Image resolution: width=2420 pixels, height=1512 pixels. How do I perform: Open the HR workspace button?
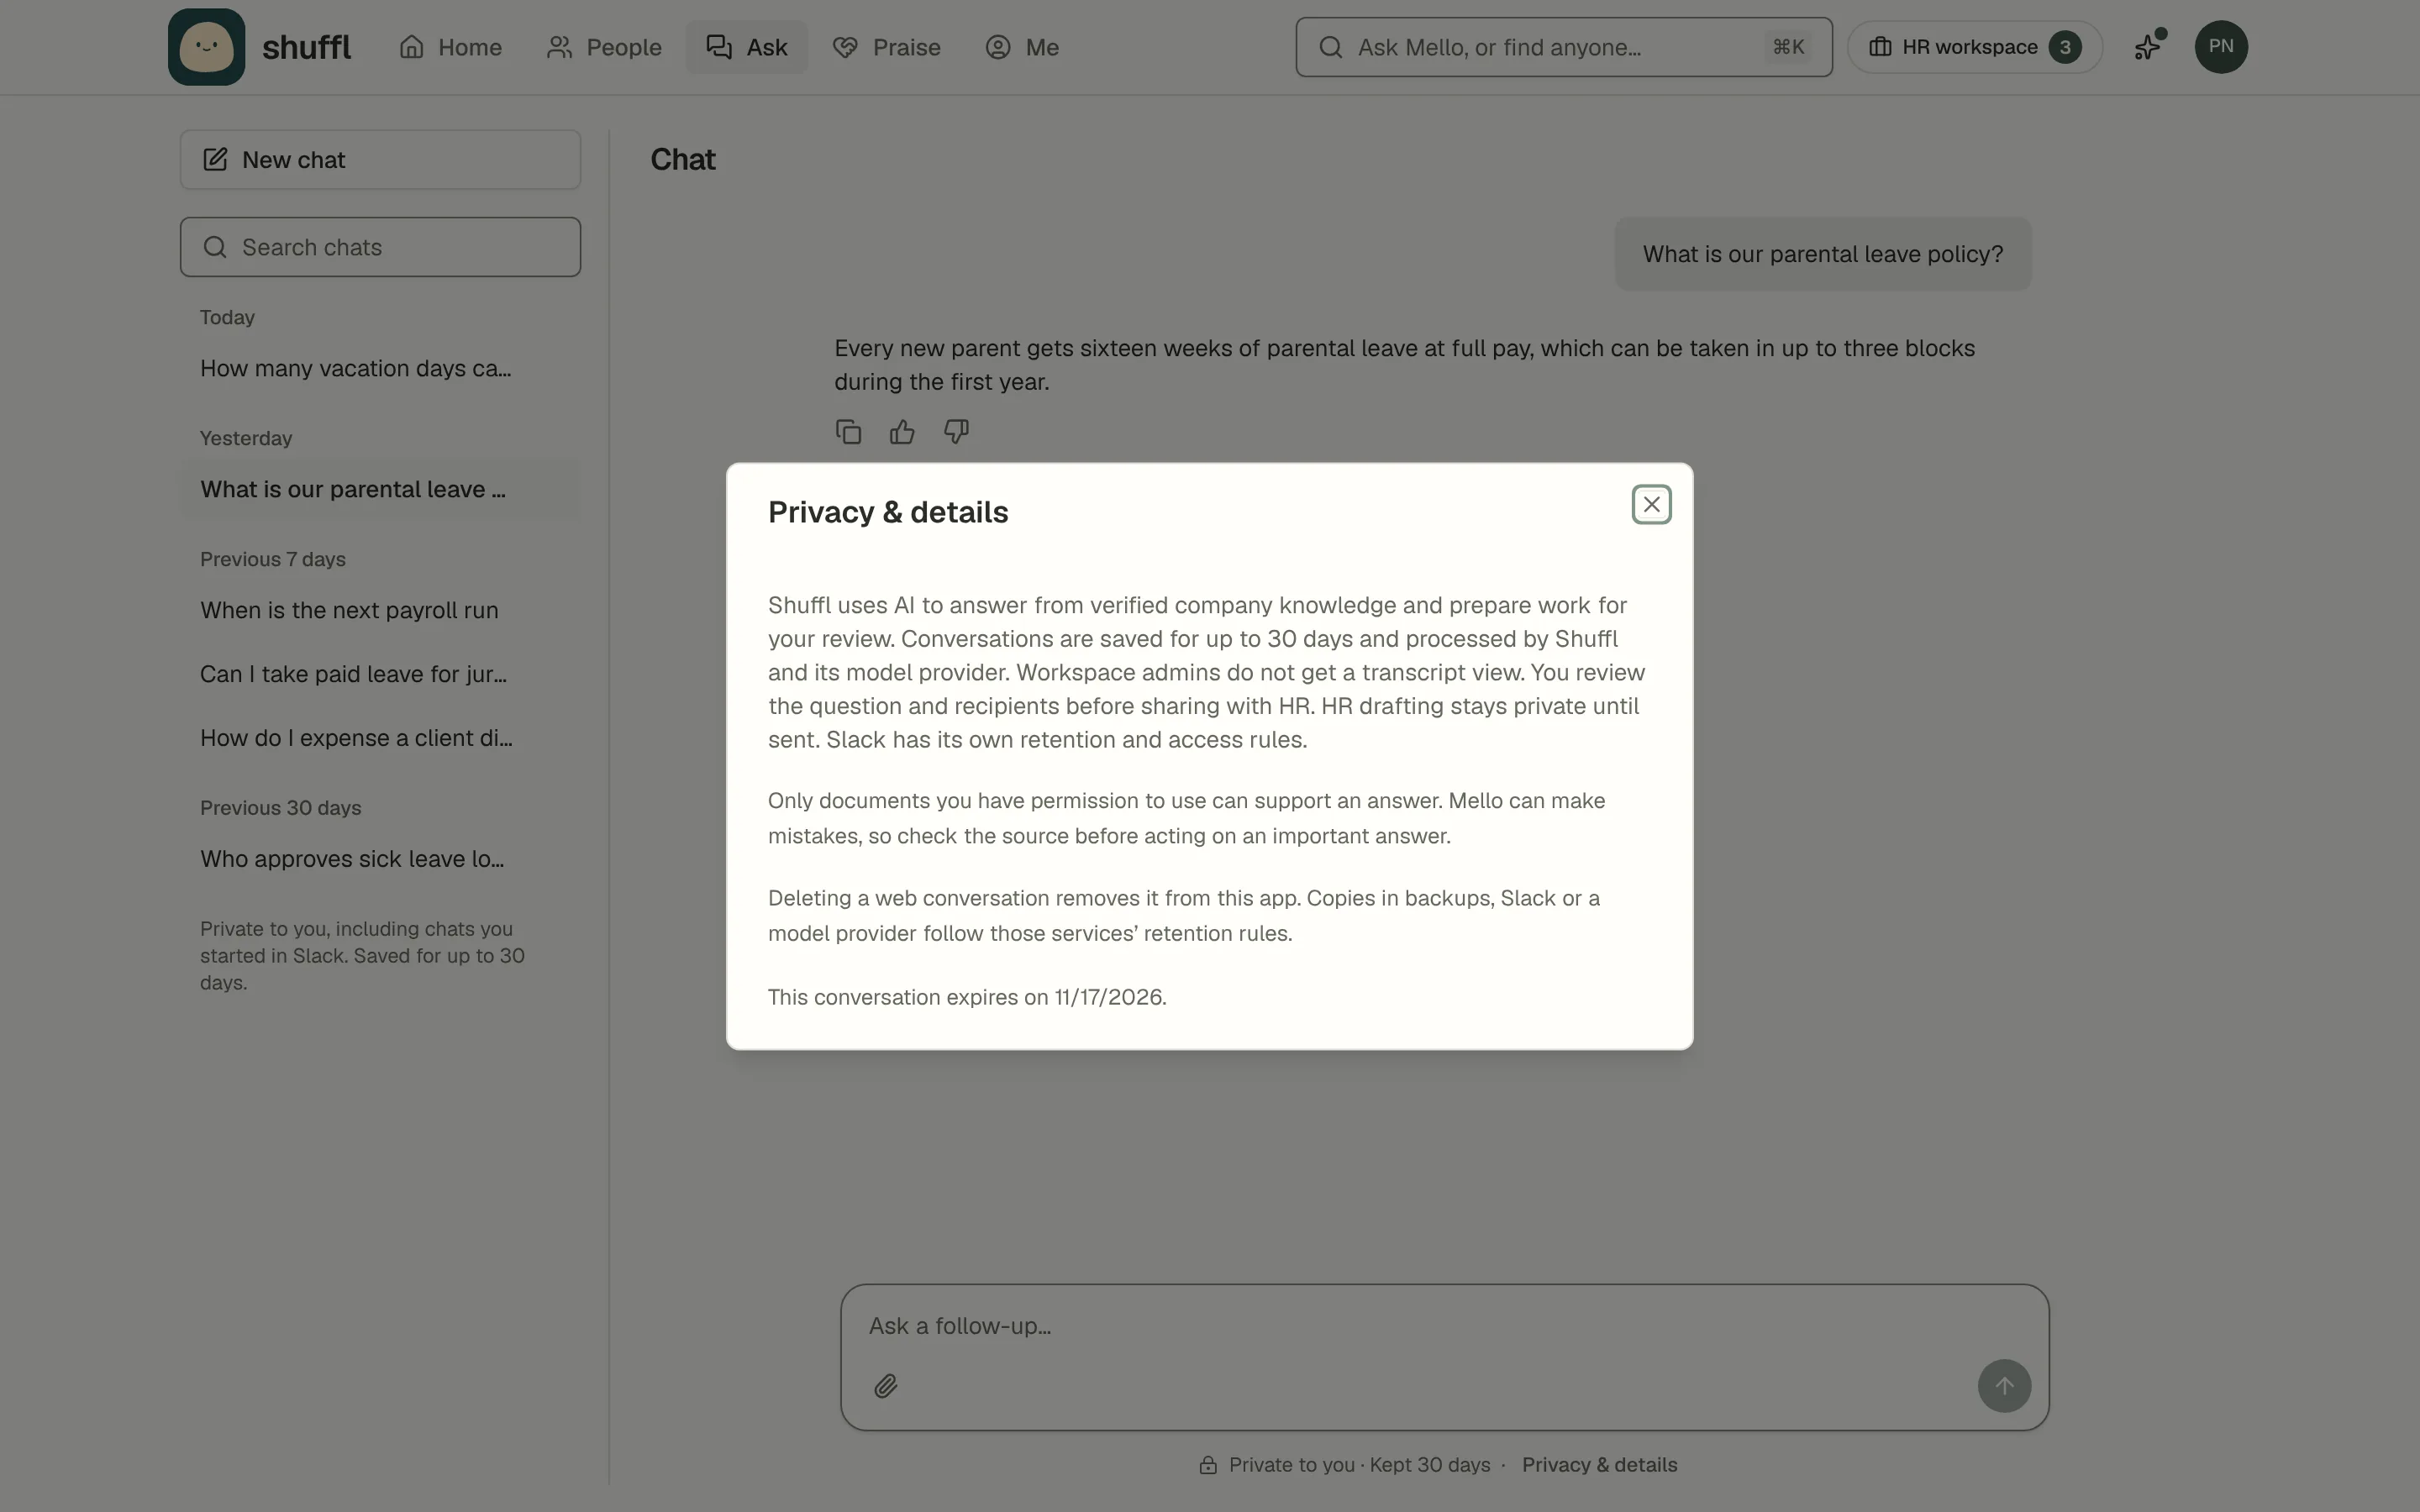click(x=1974, y=47)
